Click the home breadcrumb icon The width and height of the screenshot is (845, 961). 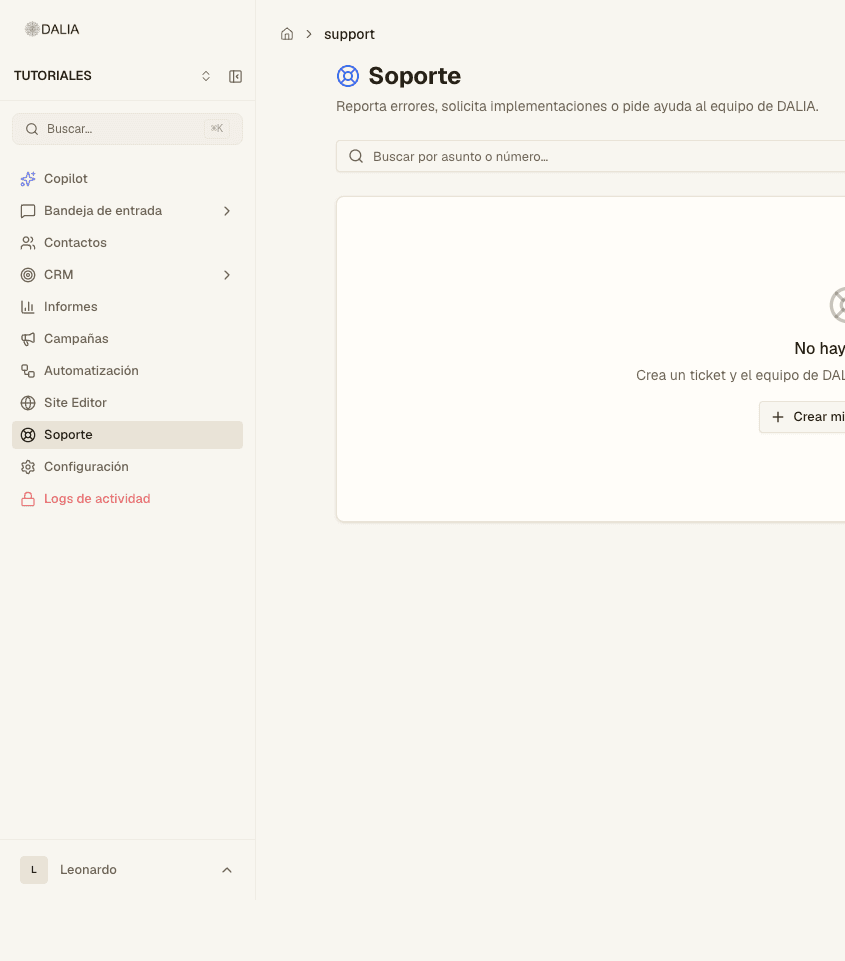287,34
